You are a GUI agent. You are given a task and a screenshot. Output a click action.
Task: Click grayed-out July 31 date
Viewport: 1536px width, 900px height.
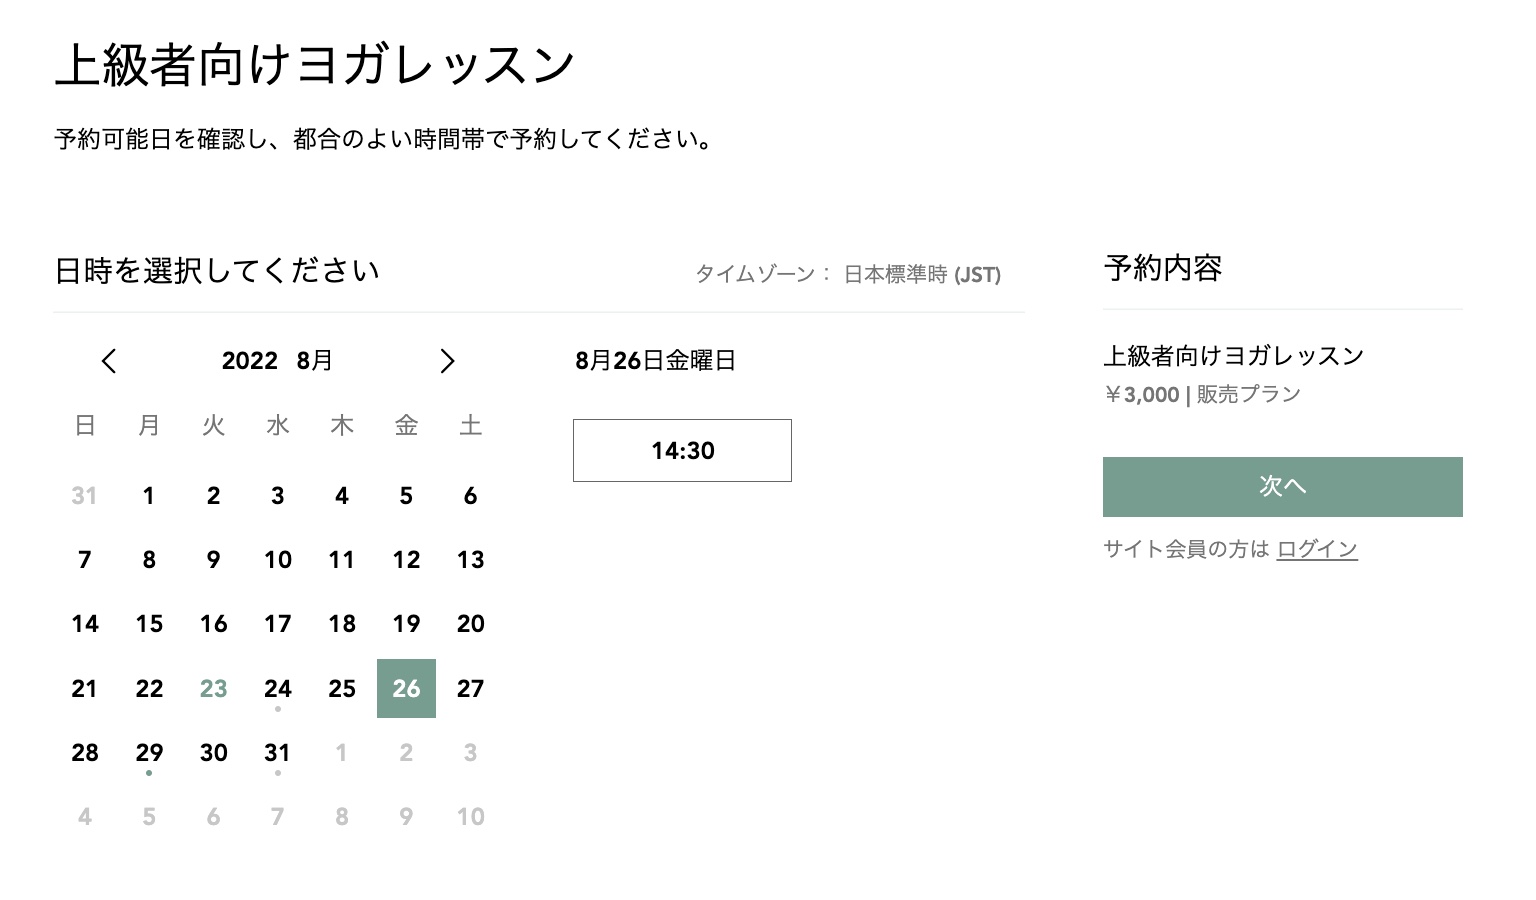(x=85, y=496)
